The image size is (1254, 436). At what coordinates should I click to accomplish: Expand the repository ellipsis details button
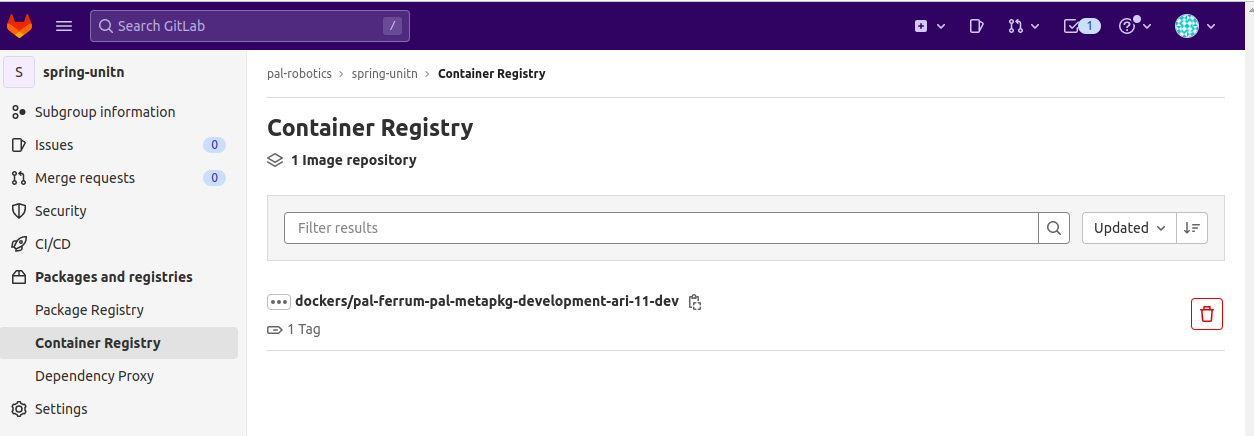279,302
